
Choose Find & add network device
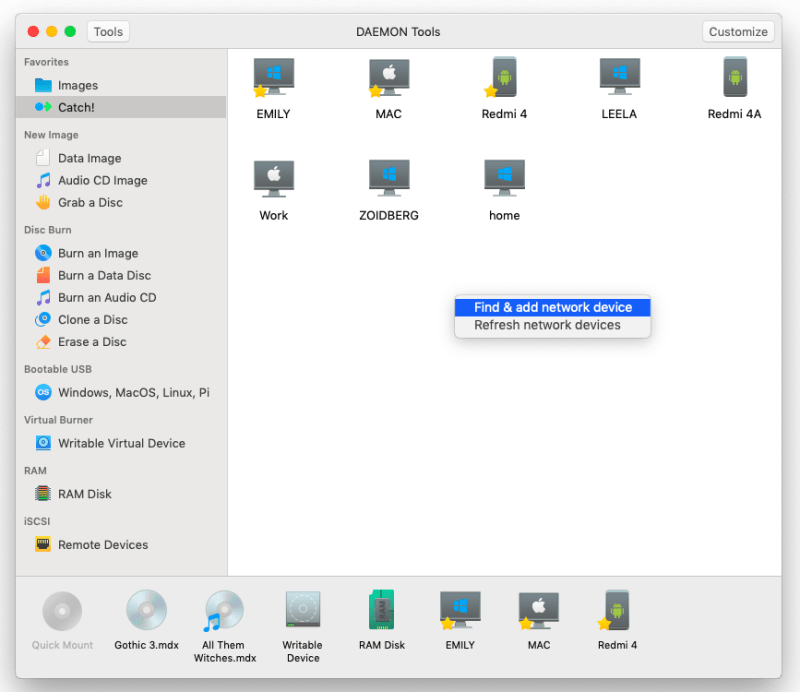552,307
